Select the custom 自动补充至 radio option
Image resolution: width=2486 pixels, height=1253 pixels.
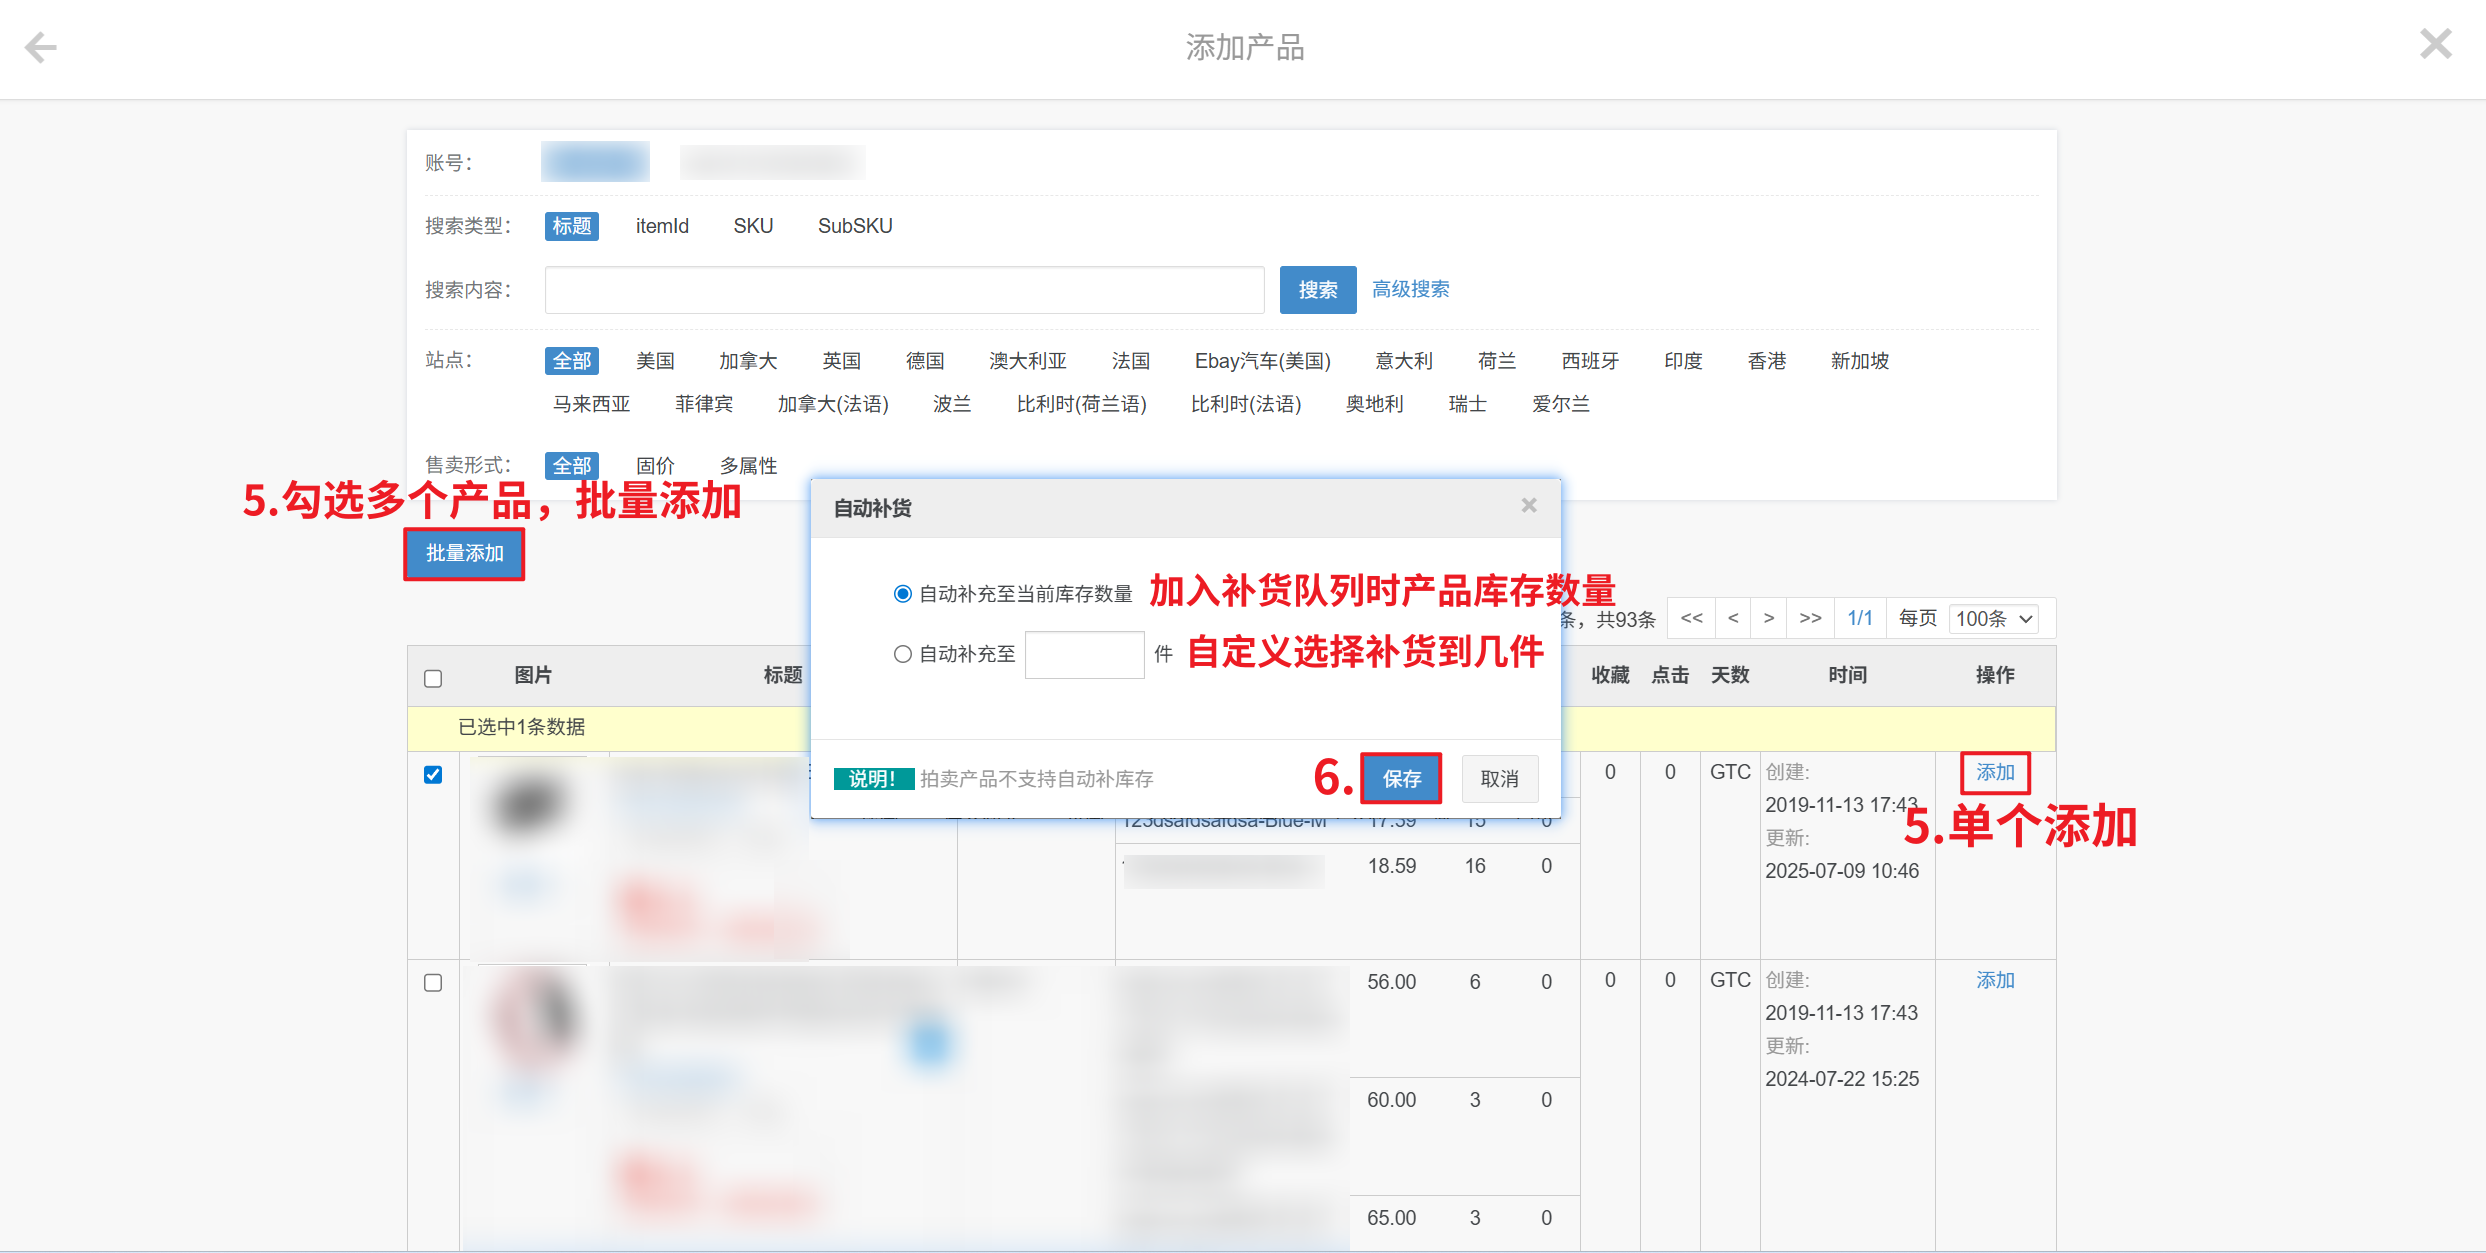coord(902,654)
